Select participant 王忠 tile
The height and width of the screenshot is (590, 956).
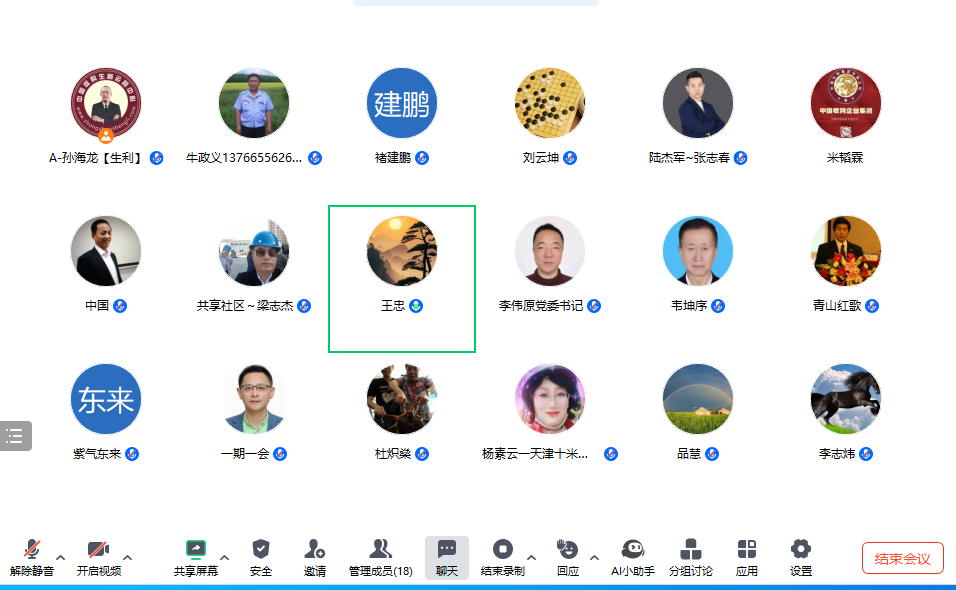point(402,279)
